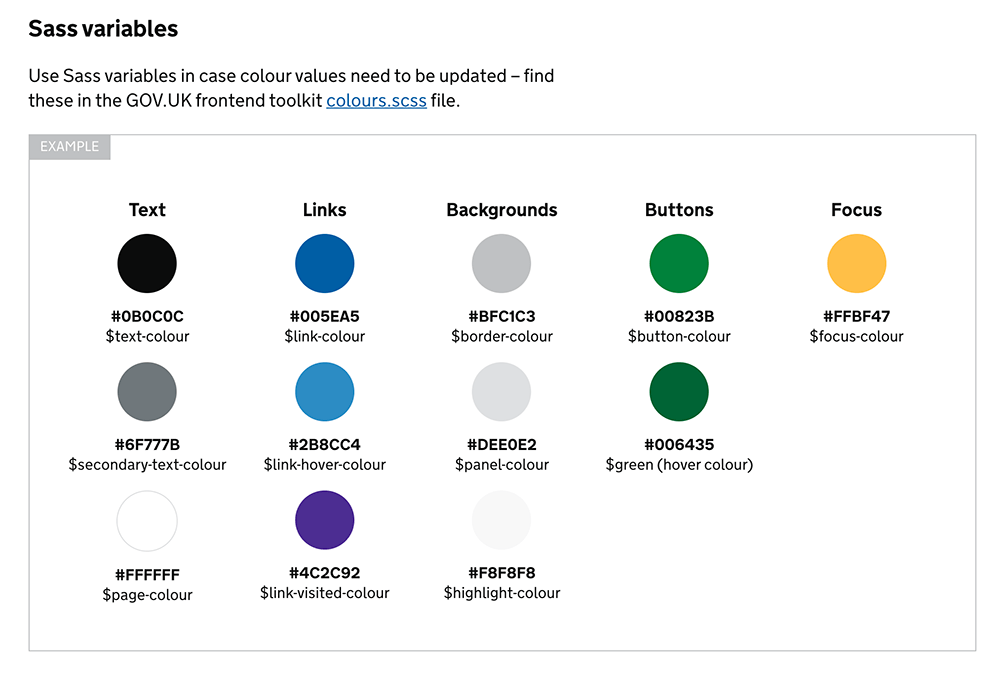Select the blue #005EA5 link colour circle
Viewport: 1000px width, 675px height.
[x=325, y=264]
